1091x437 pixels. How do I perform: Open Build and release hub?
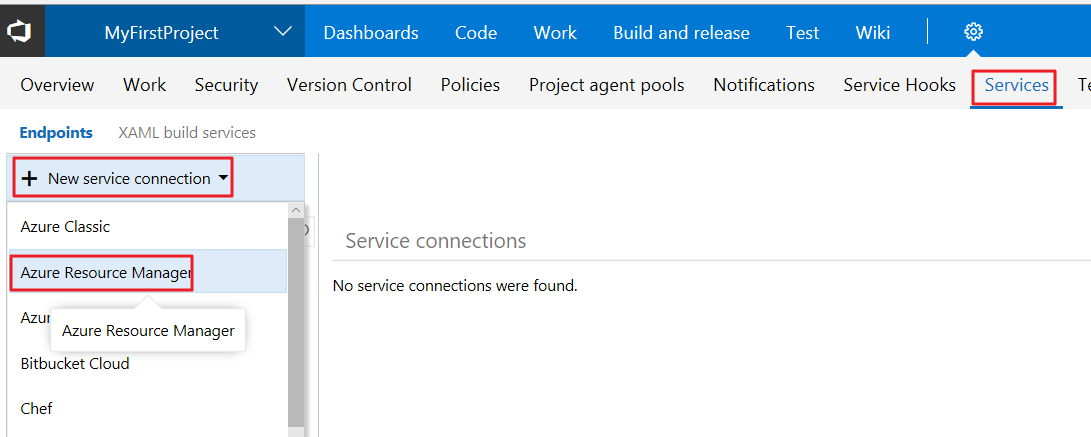681,32
